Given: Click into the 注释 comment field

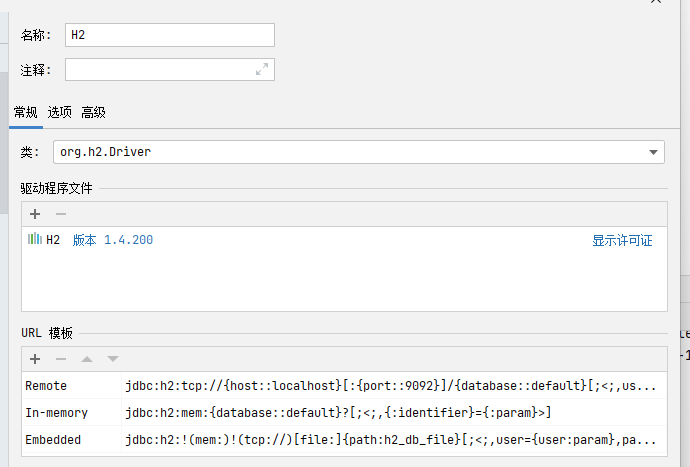Looking at the screenshot, I should pos(158,69).
